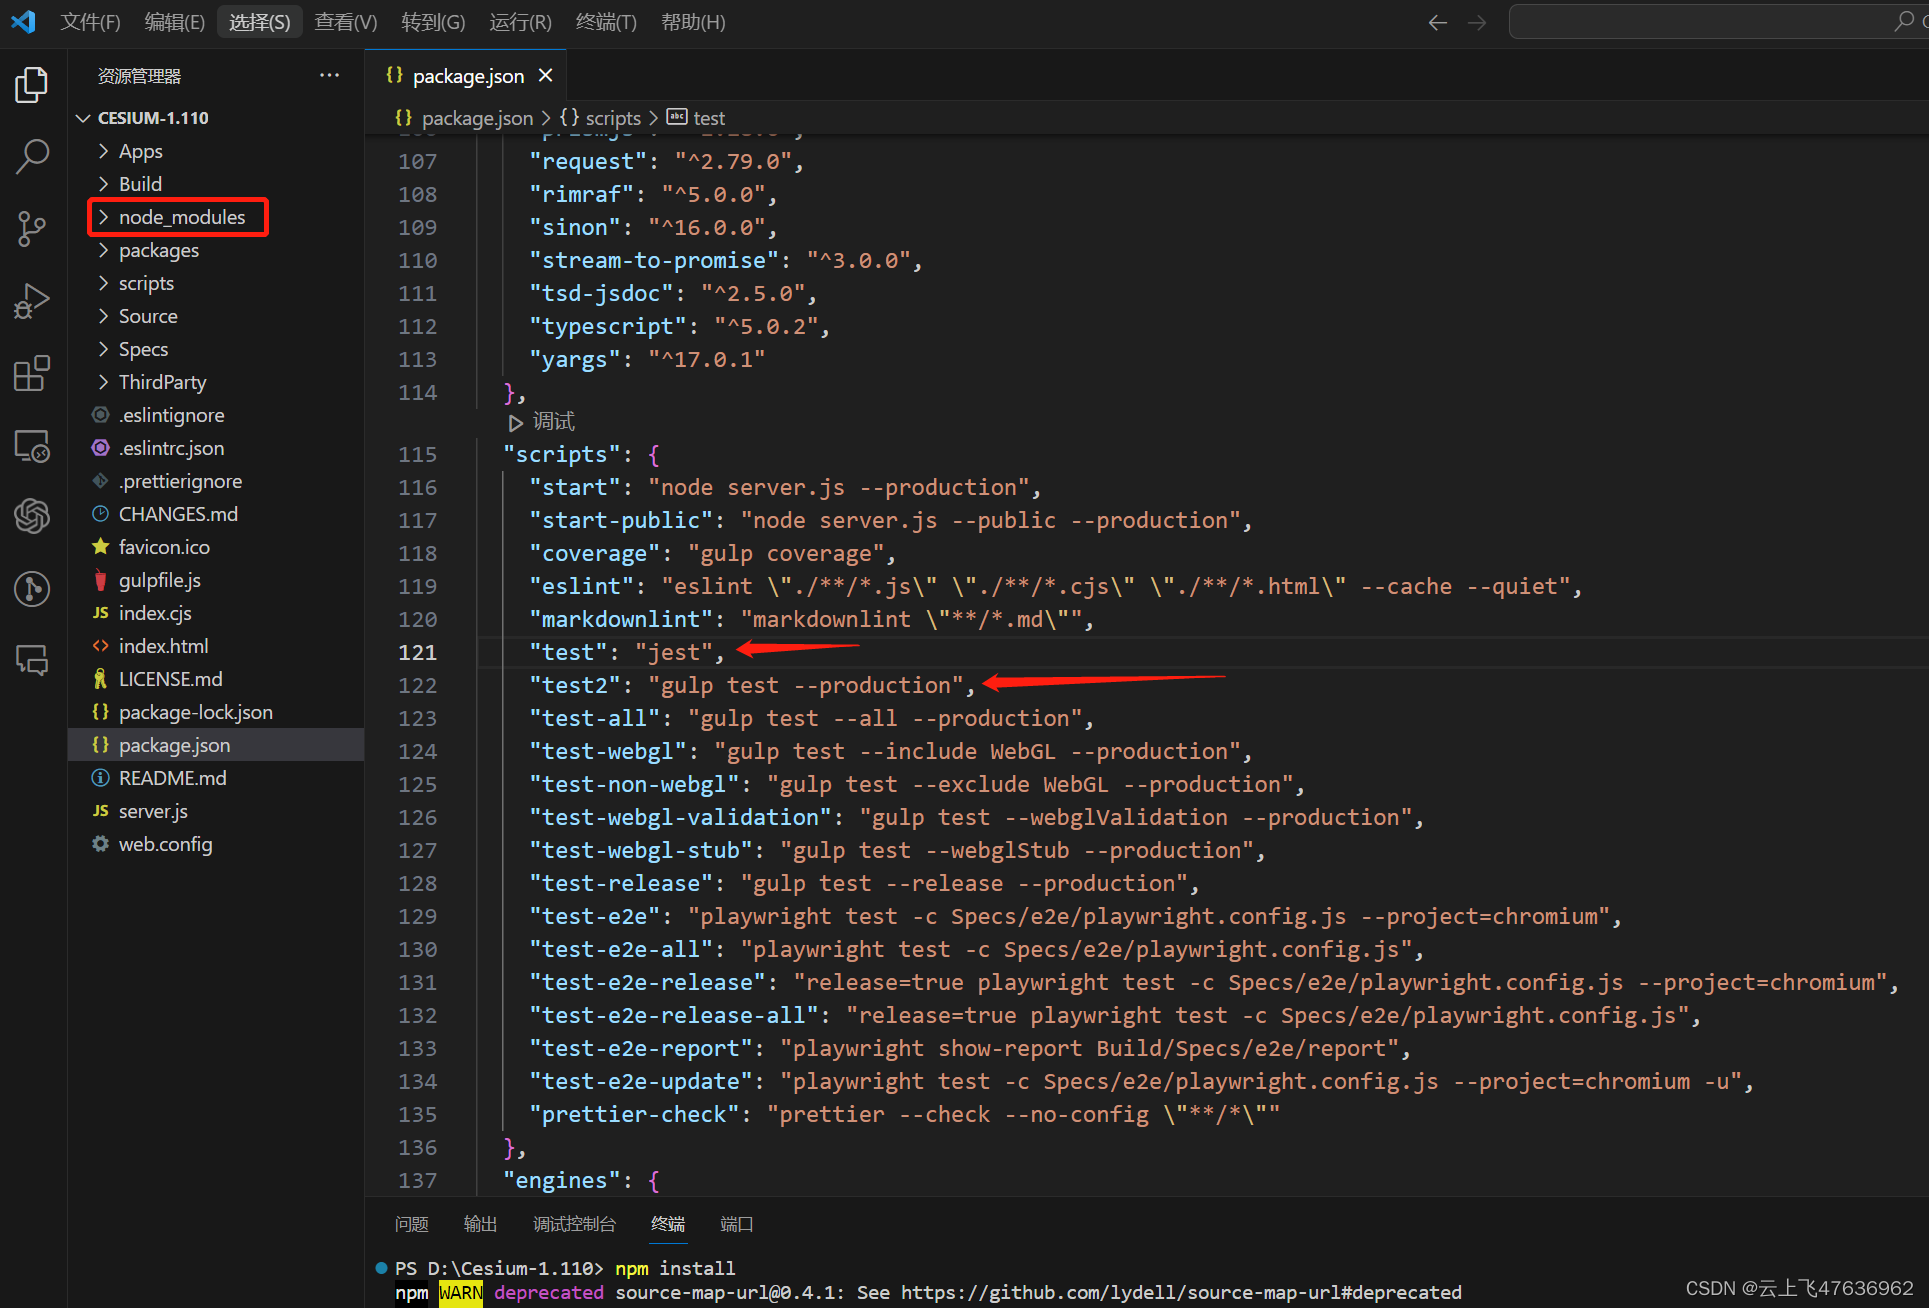Expand the node_modules folder
This screenshot has width=1929, height=1308.
(x=216, y=217)
